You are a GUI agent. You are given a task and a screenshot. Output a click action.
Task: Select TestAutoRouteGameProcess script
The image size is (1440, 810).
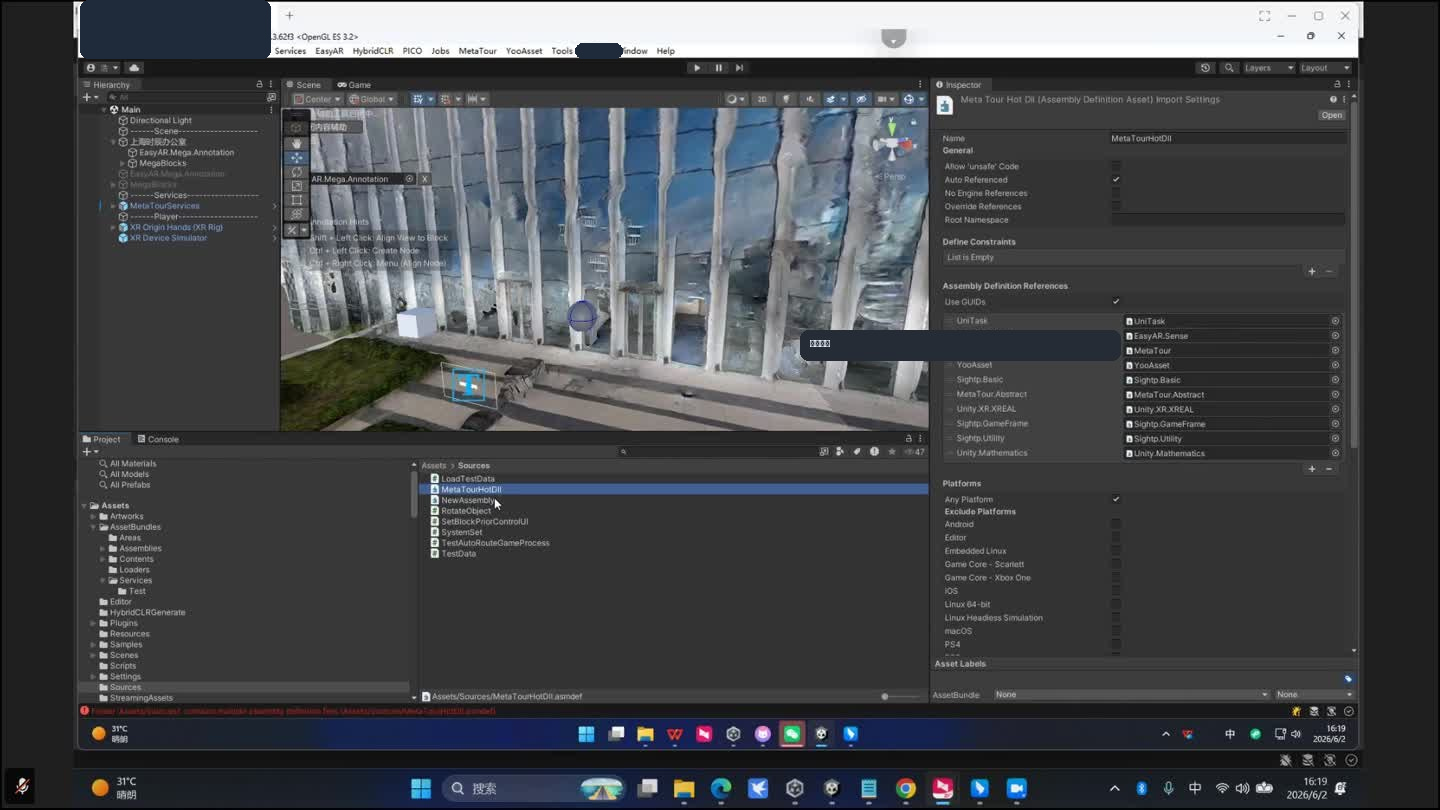(x=495, y=543)
